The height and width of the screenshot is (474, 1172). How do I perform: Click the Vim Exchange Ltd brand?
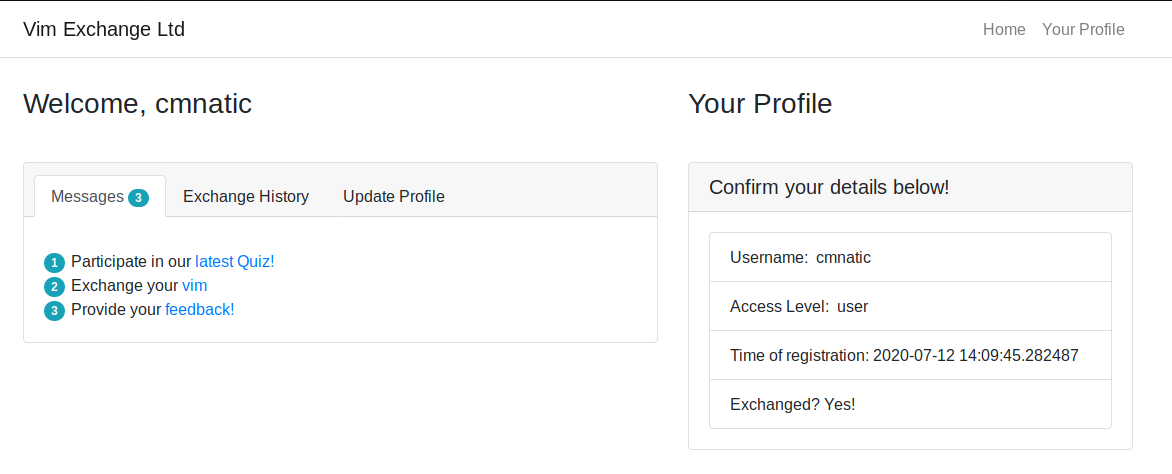[104, 29]
